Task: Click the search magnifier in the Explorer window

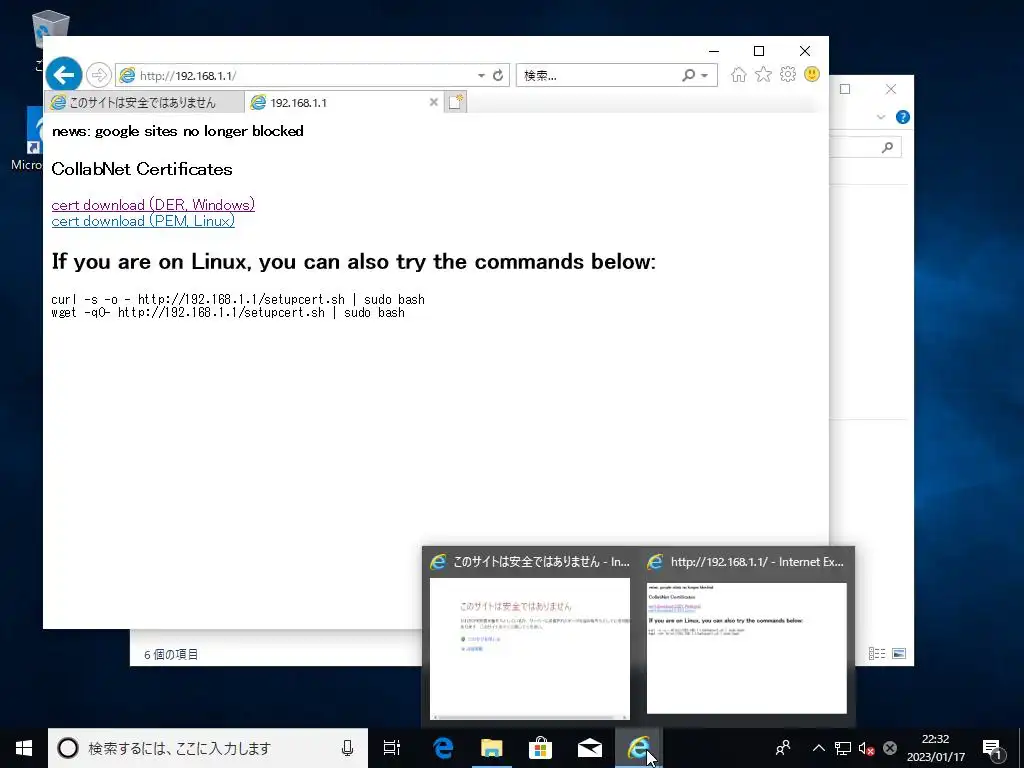Action: tap(887, 148)
